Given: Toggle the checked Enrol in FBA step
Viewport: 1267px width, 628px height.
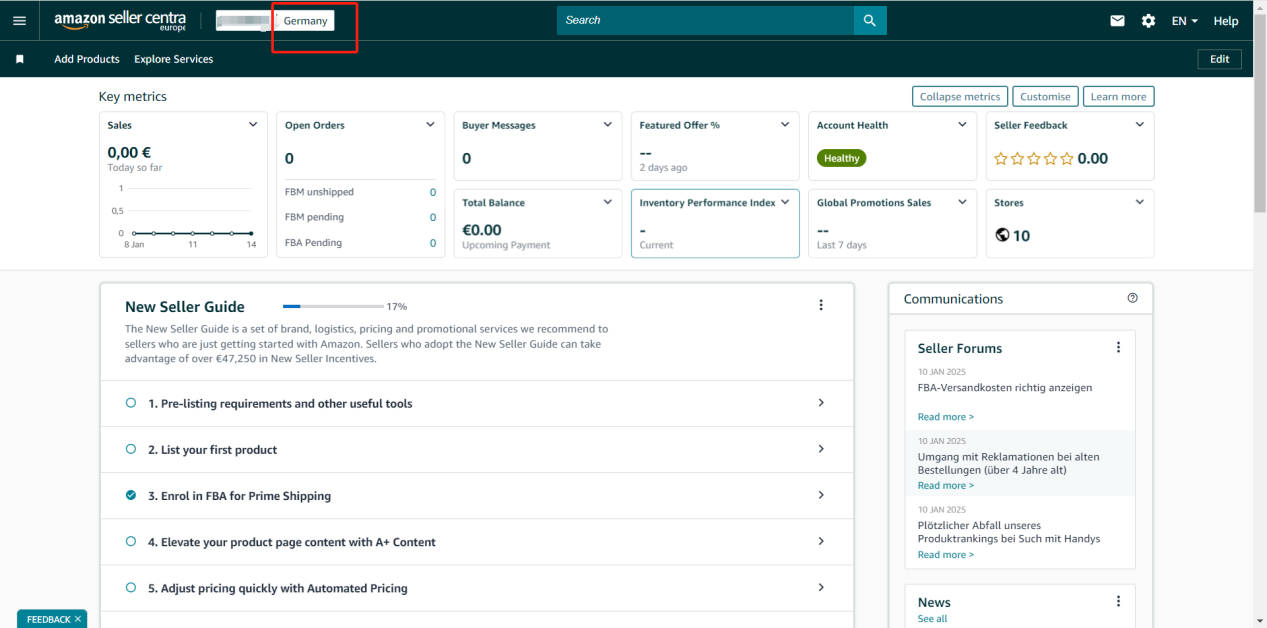Looking at the screenshot, I should click(131, 496).
